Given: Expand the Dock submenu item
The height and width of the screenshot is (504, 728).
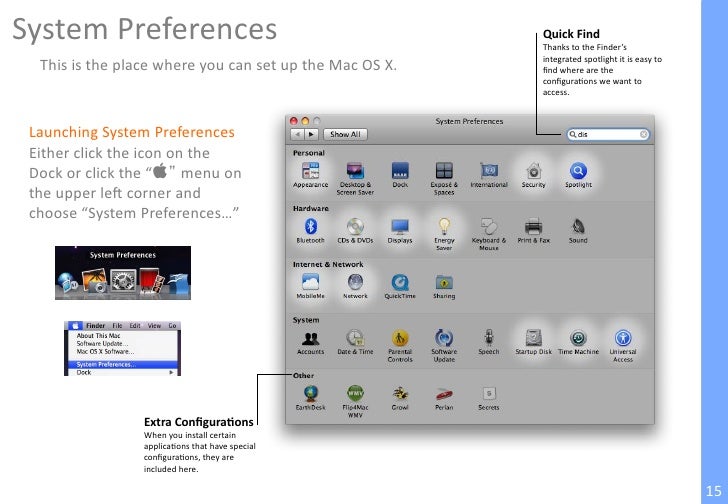Looking at the screenshot, I should pos(123,372).
